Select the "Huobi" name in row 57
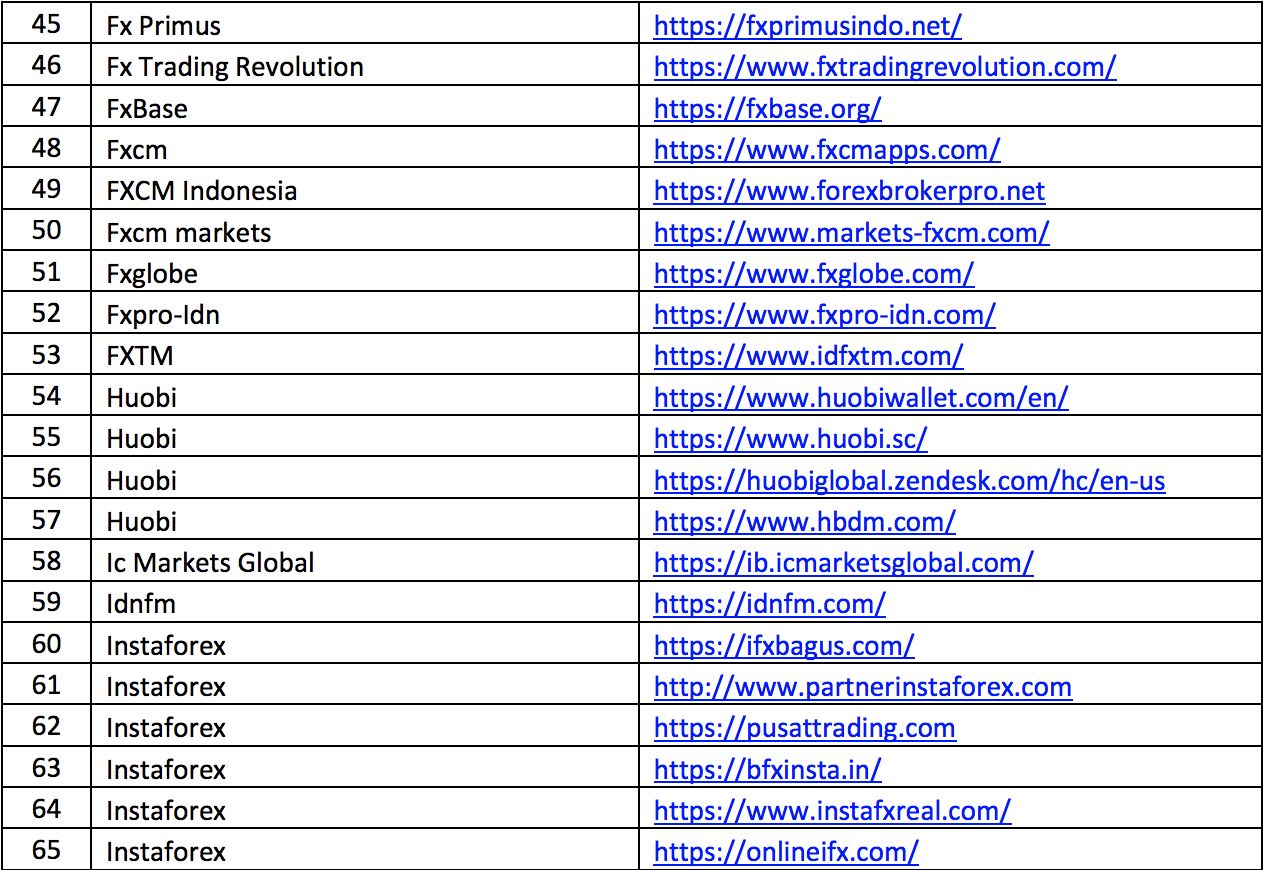1266x870 pixels. tap(141, 522)
